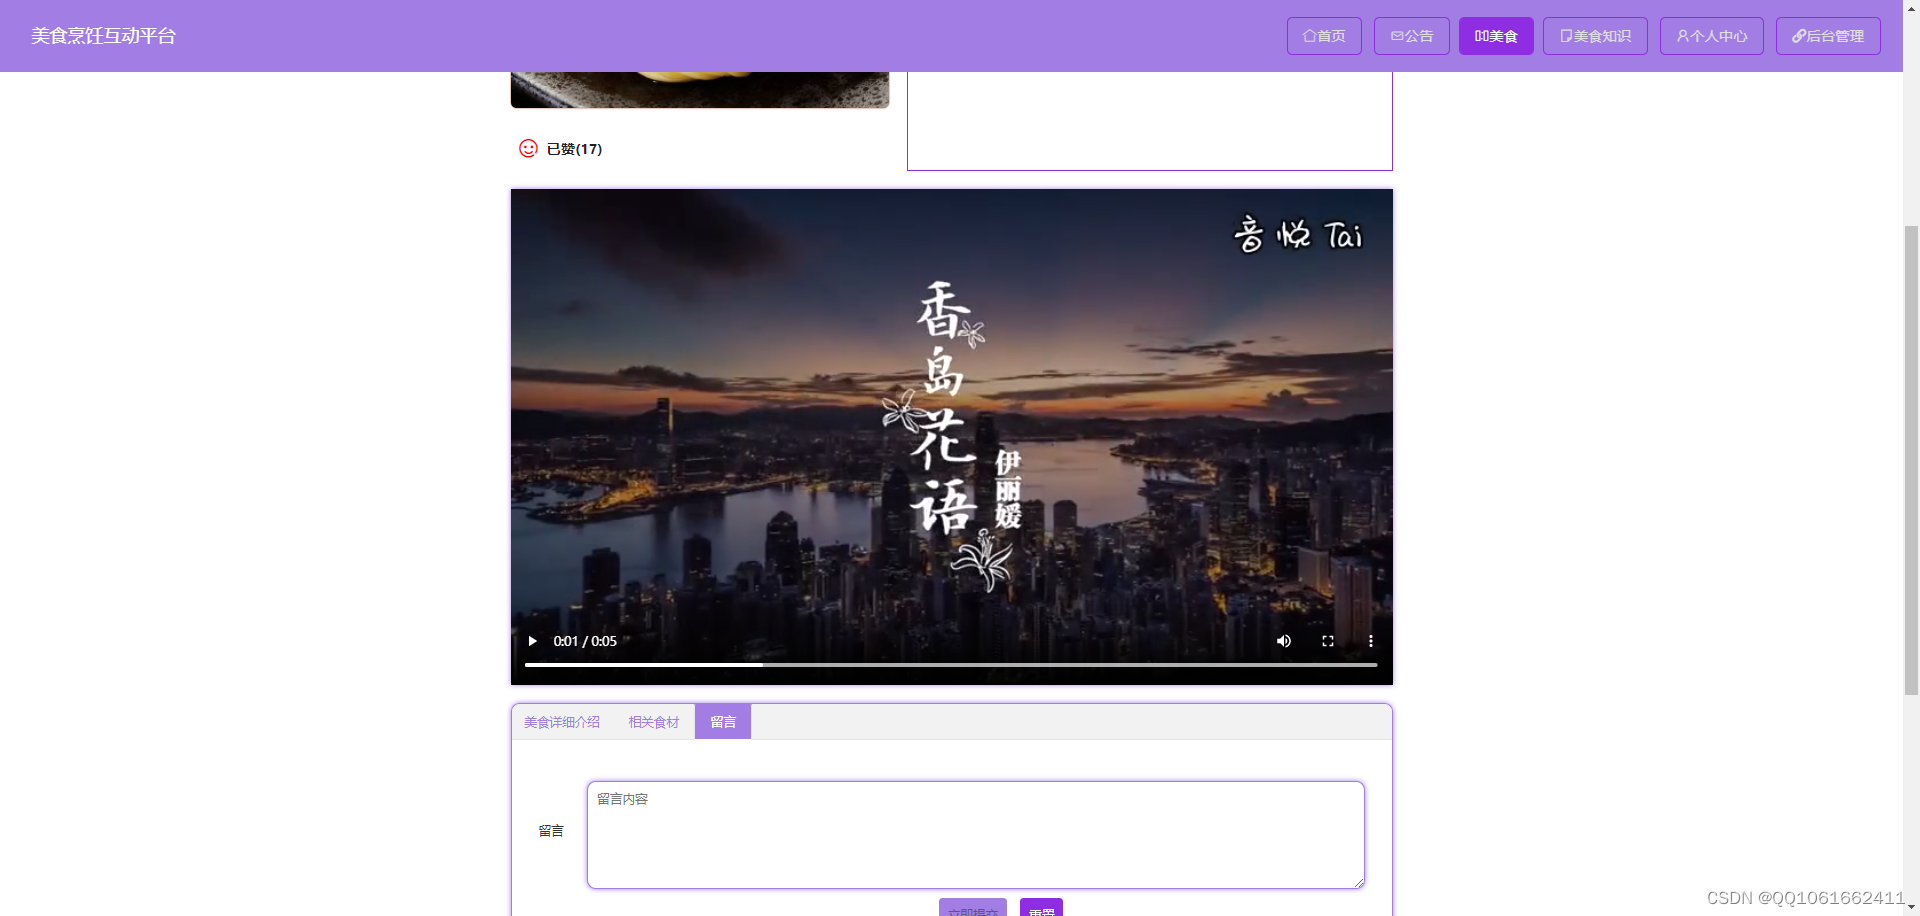Click the smiley face like icon
The height and width of the screenshot is (916, 1920).
click(x=527, y=148)
